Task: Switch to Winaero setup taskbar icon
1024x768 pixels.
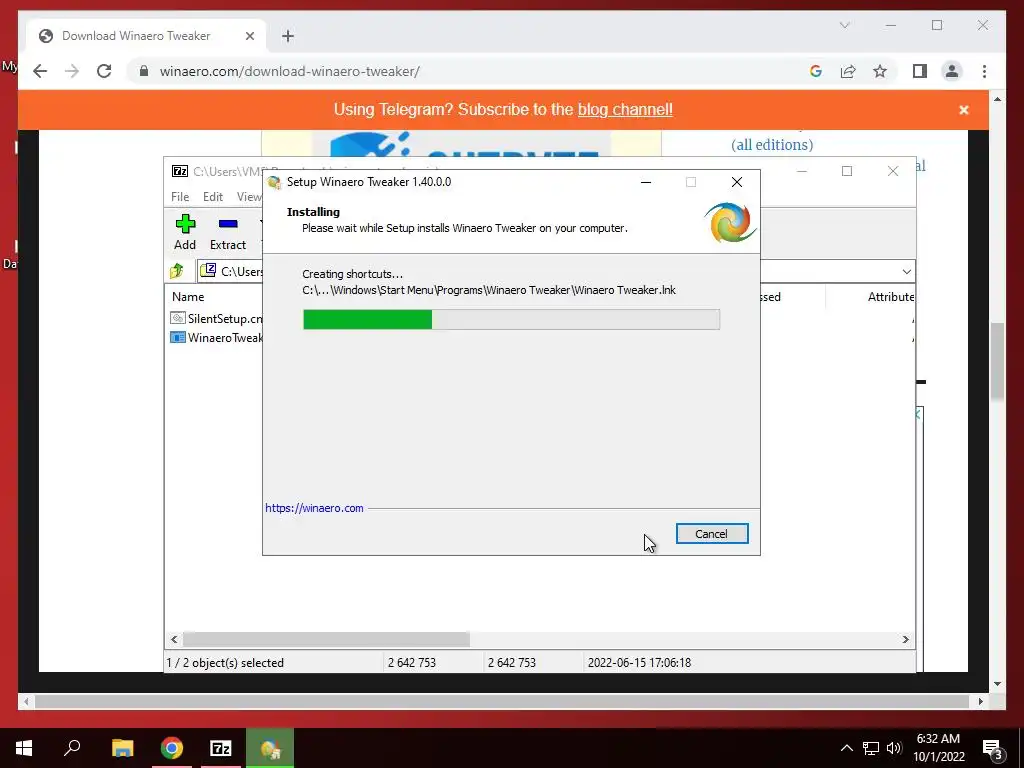Action: click(x=270, y=748)
